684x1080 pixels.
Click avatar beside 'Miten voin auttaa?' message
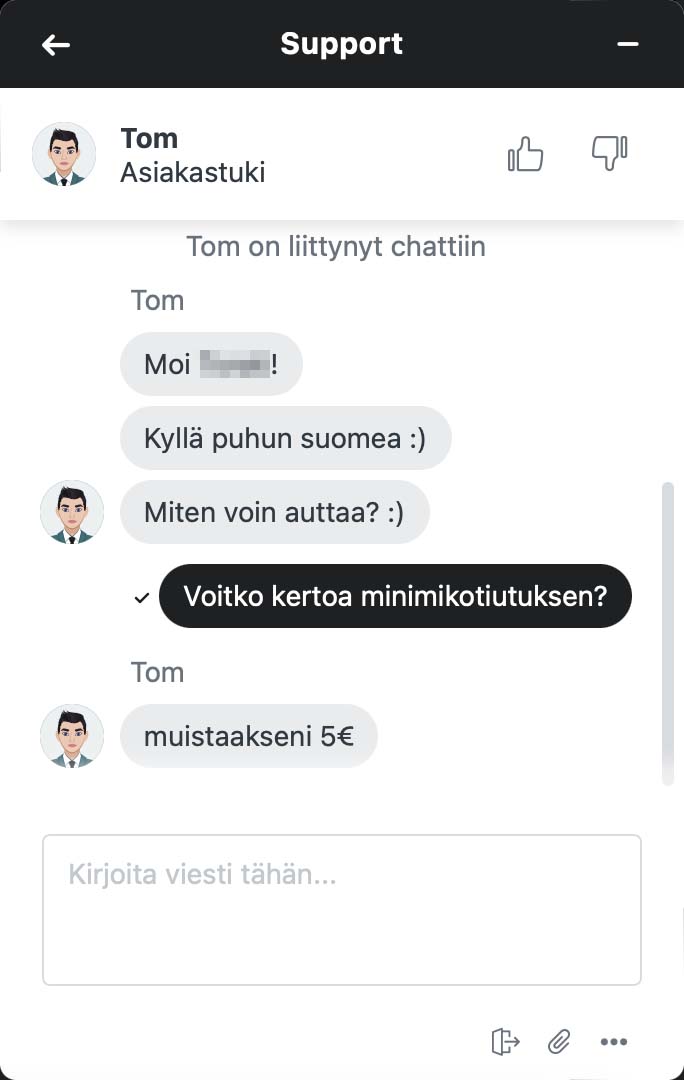(72, 512)
